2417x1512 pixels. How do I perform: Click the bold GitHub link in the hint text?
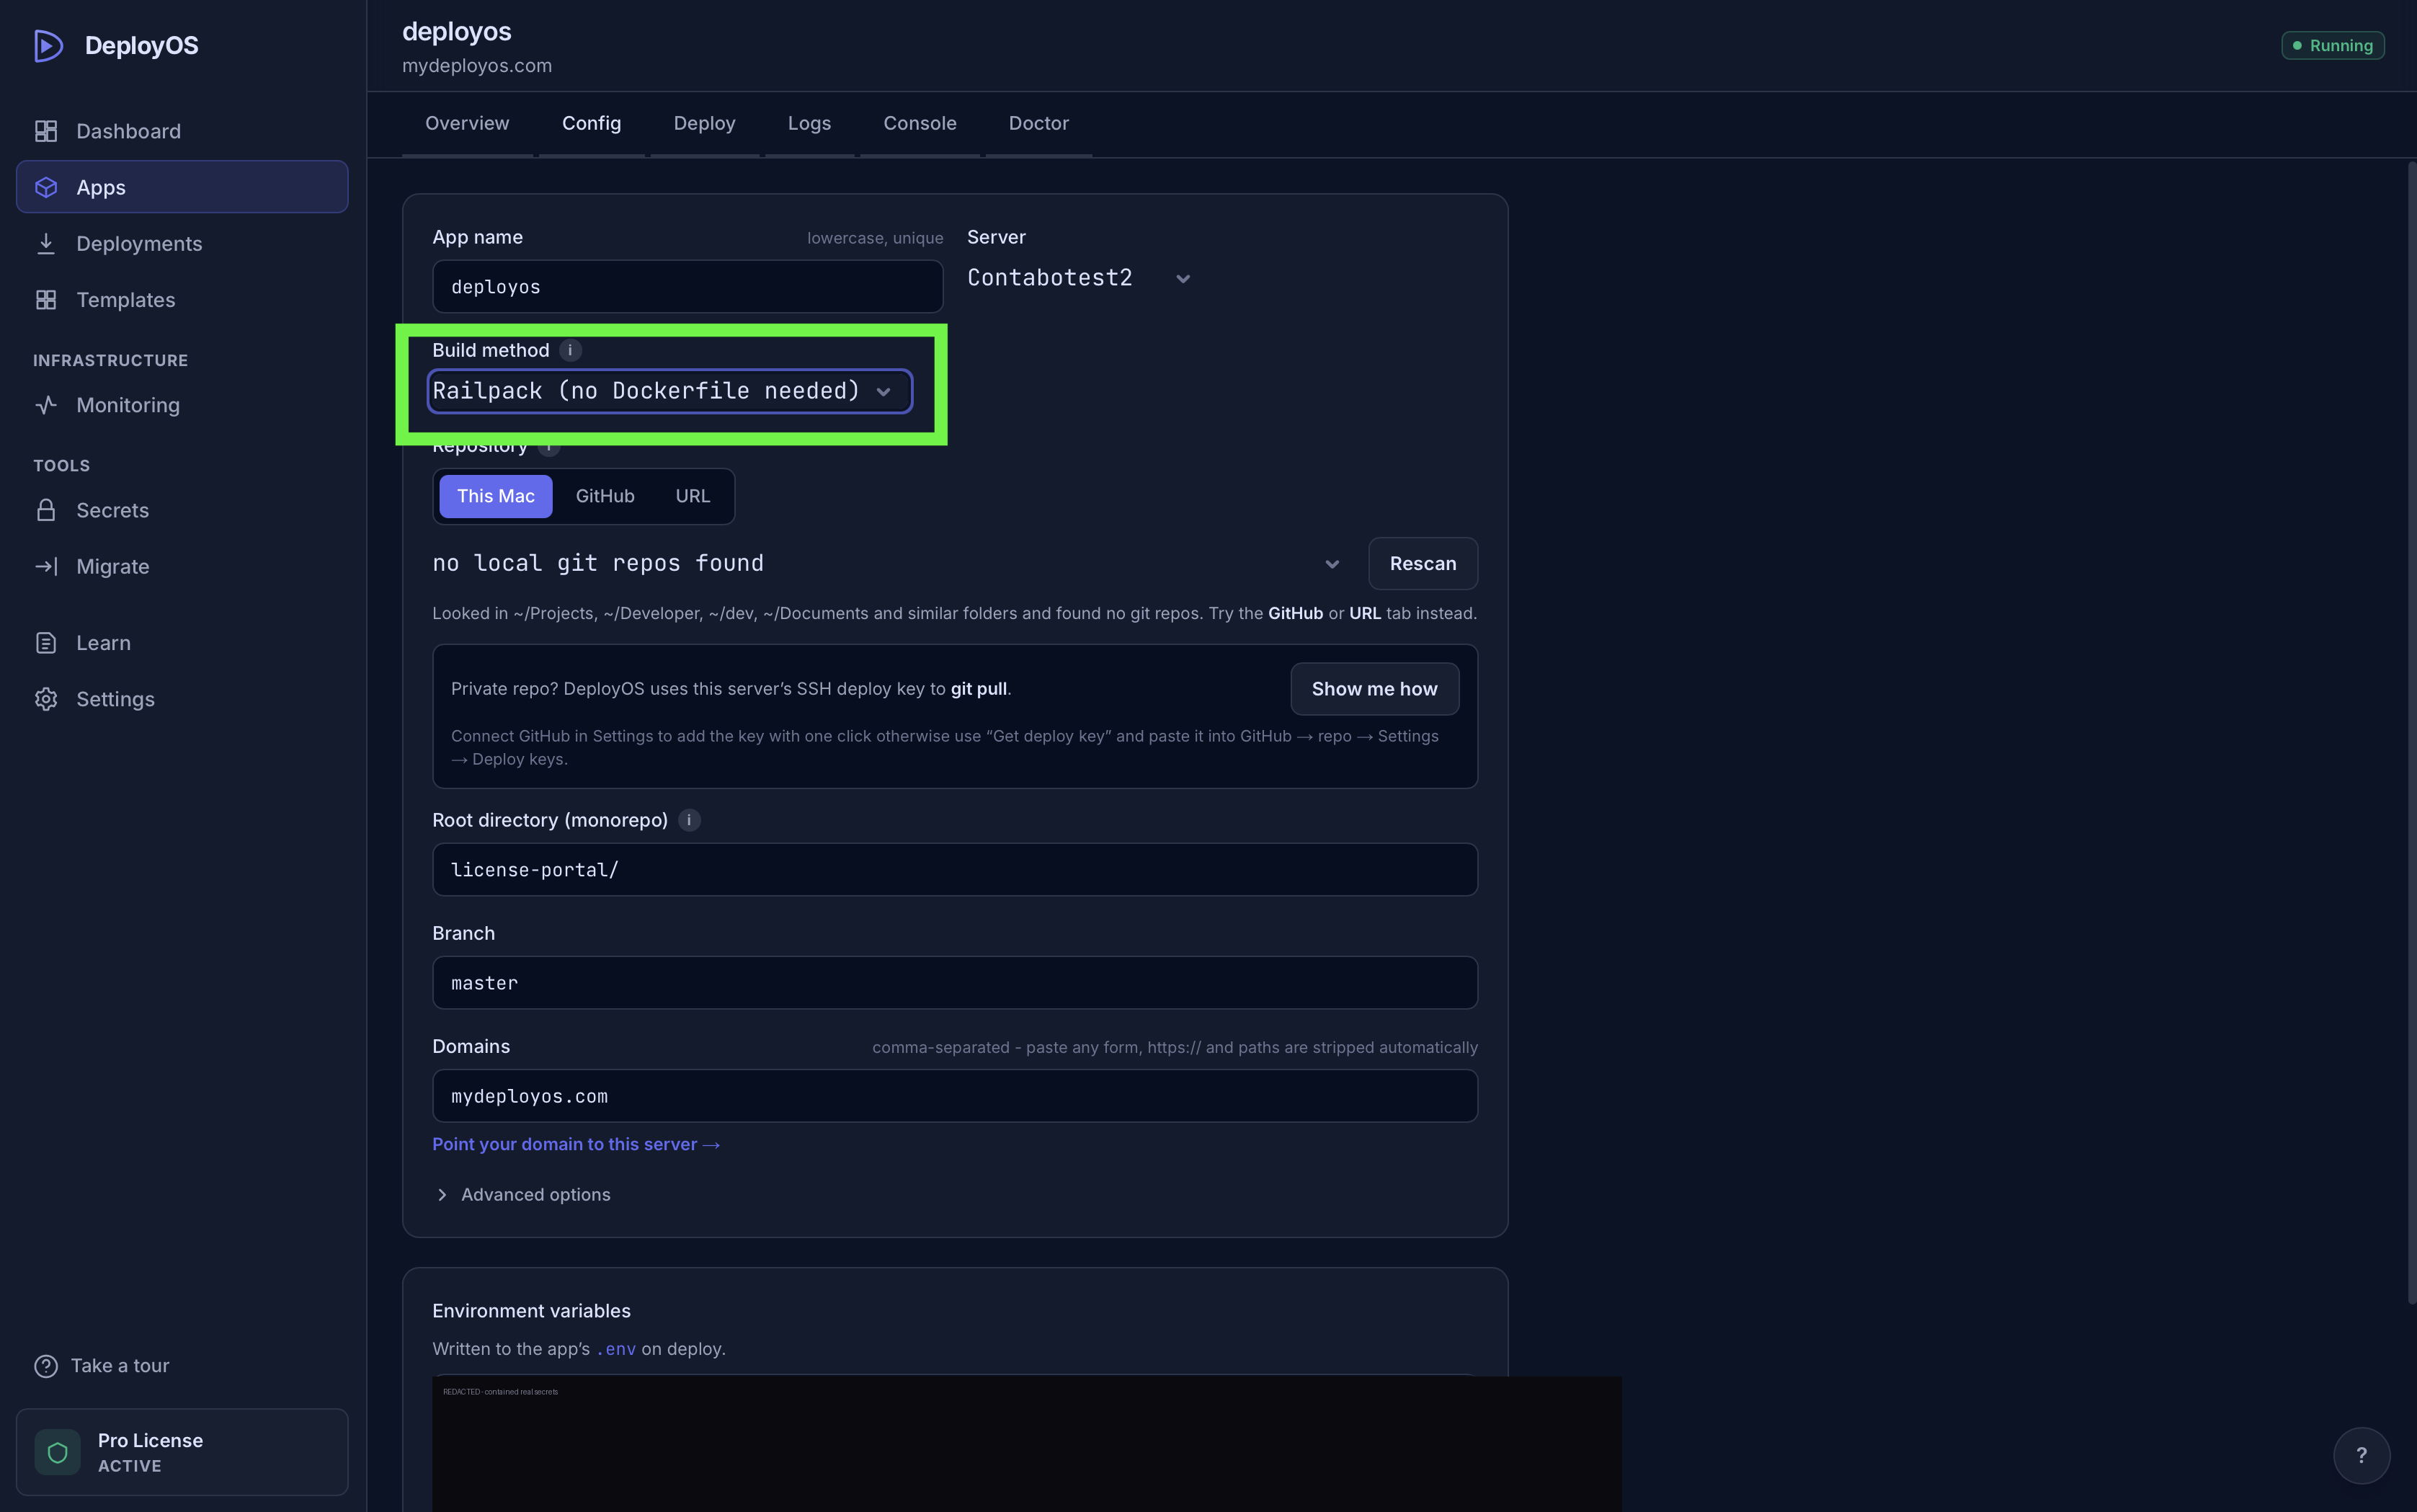[1295, 613]
